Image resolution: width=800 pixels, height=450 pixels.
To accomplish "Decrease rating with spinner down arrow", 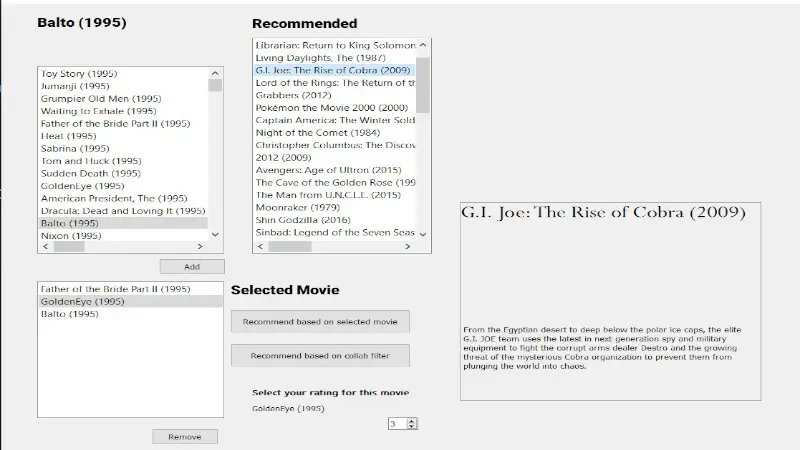I will point(412,427).
